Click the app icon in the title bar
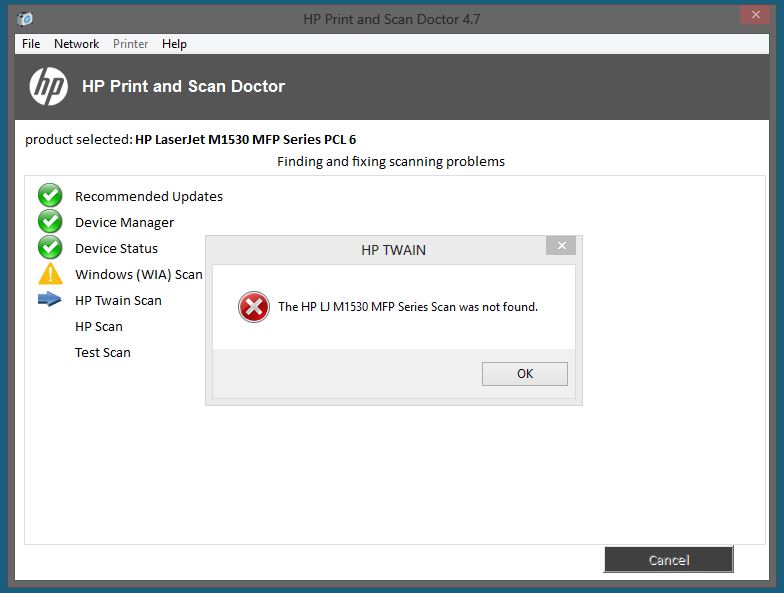 pos(26,19)
